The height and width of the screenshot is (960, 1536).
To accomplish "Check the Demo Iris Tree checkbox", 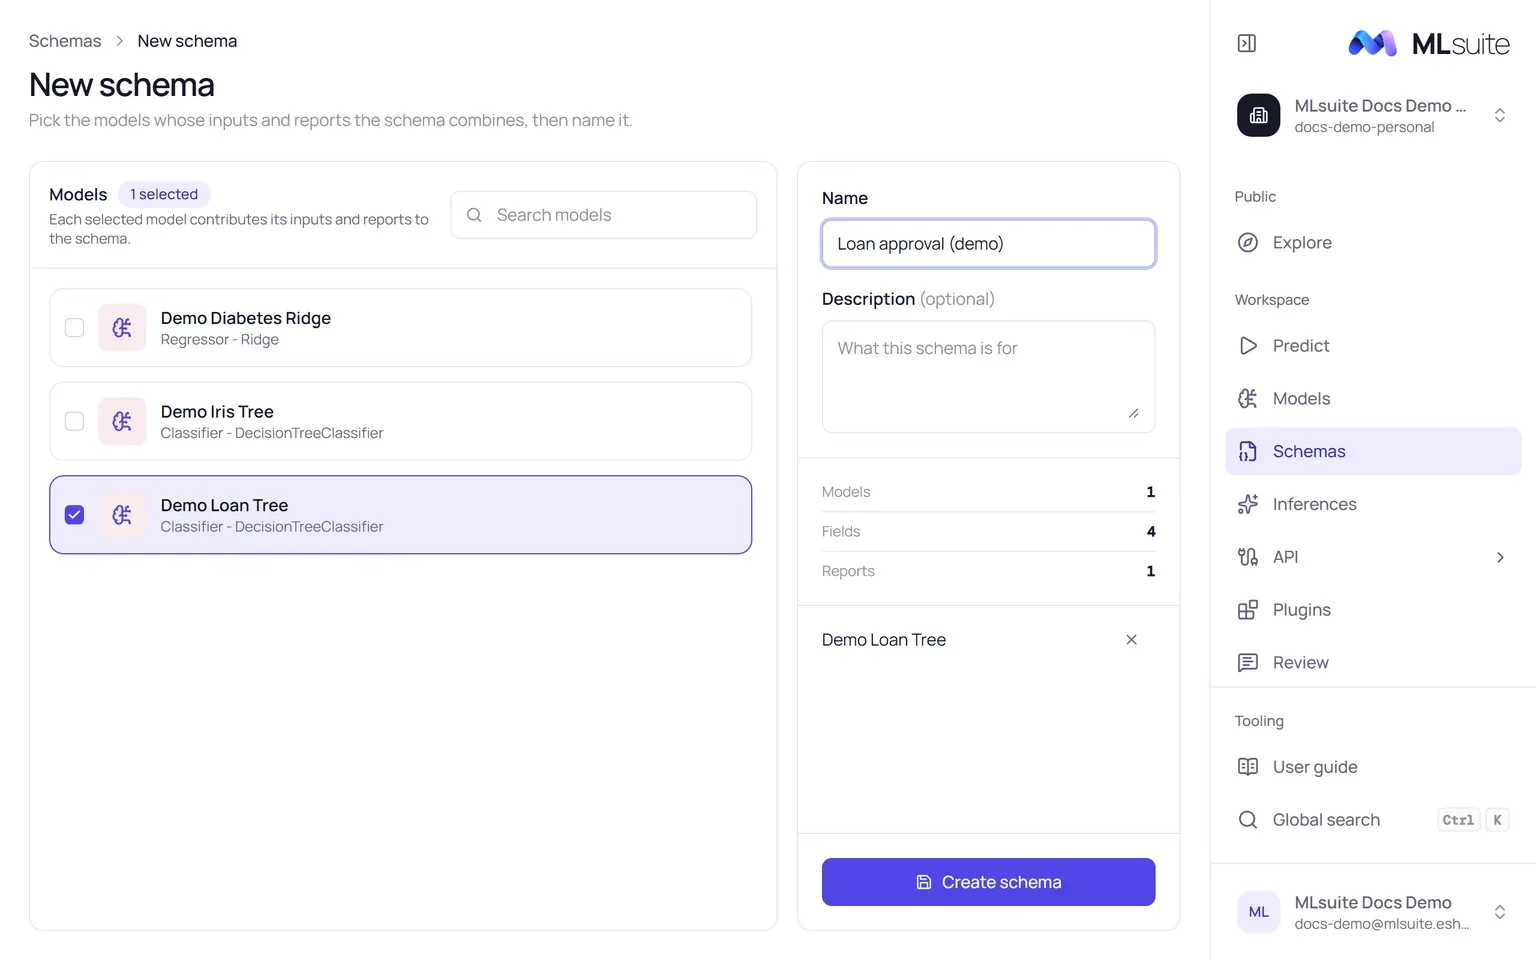I will point(74,421).
